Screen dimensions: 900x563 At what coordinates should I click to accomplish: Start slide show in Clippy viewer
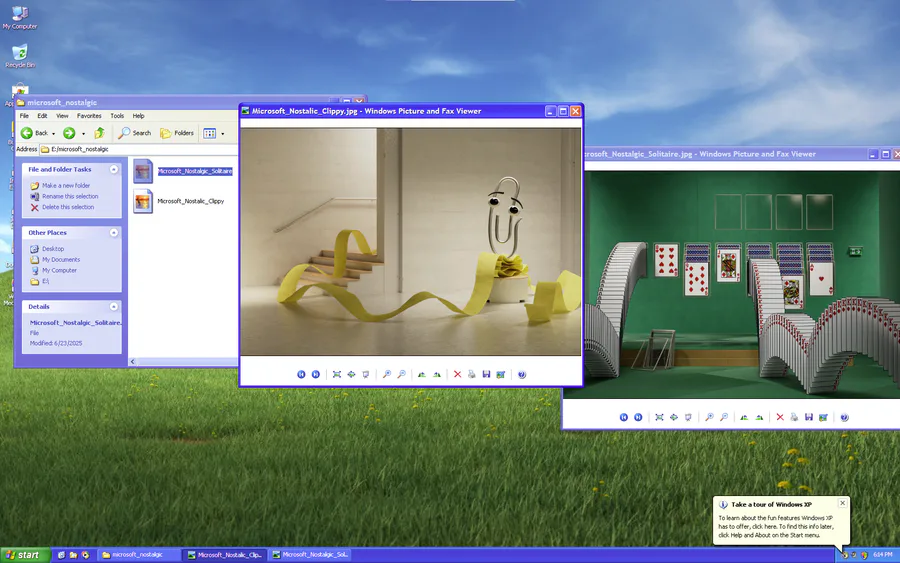tap(366, 374)
